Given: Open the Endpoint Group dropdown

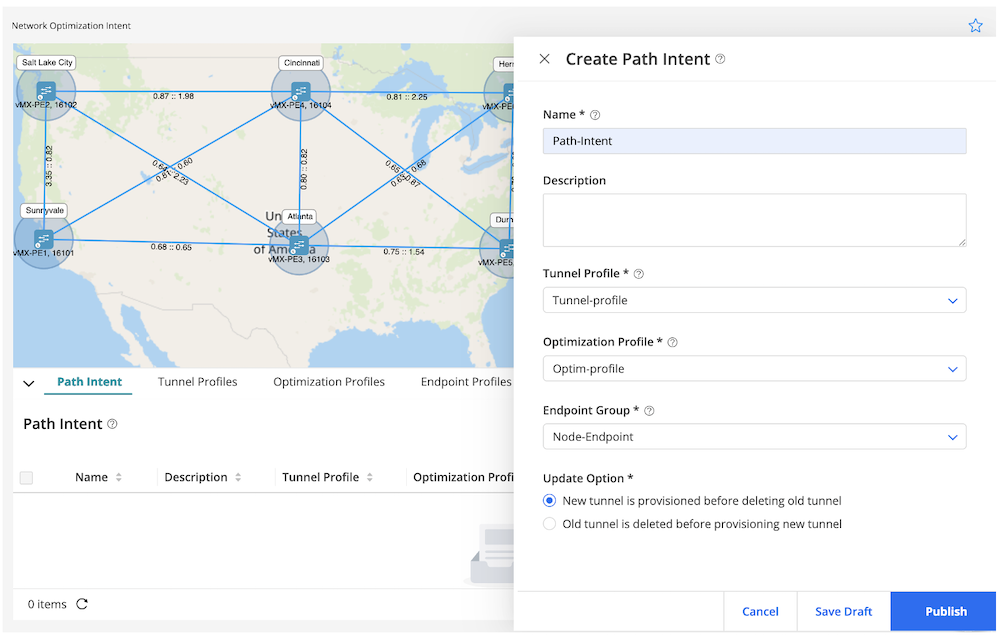Looking at the screenshot, I should (x=952, y=436).
